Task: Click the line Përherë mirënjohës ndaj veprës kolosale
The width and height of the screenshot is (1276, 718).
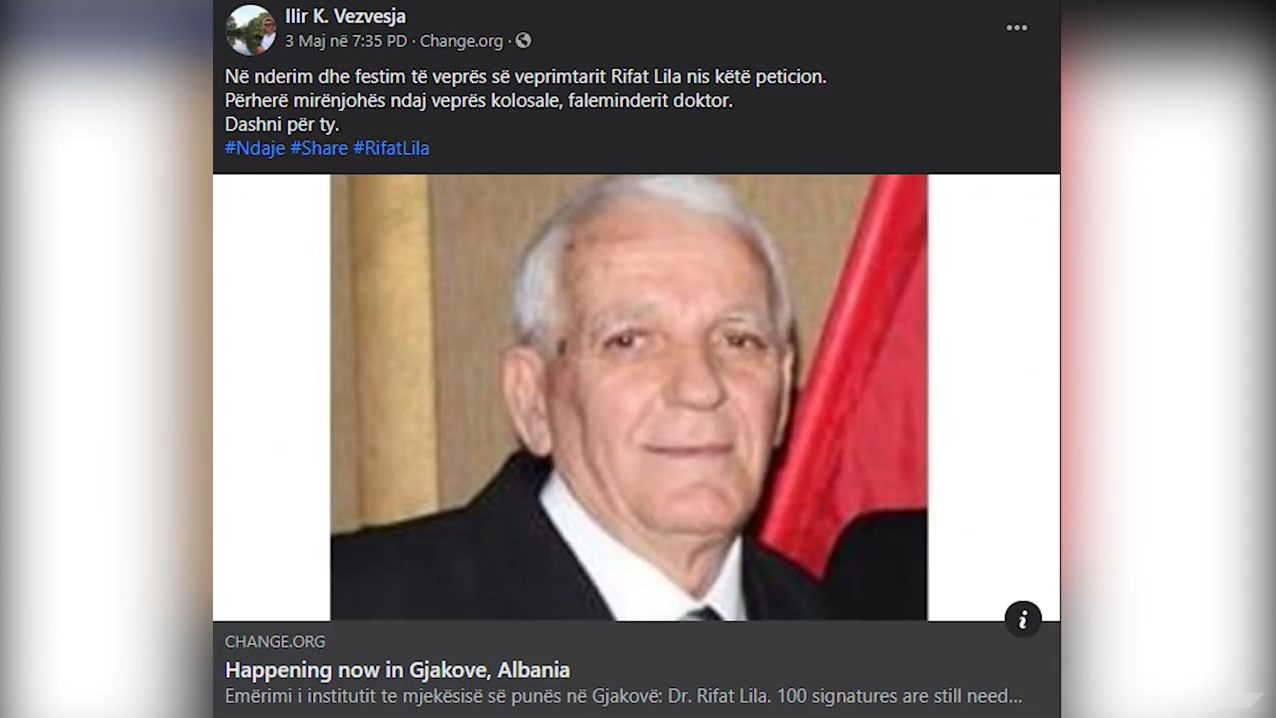Action: click(x=479, y=101)
